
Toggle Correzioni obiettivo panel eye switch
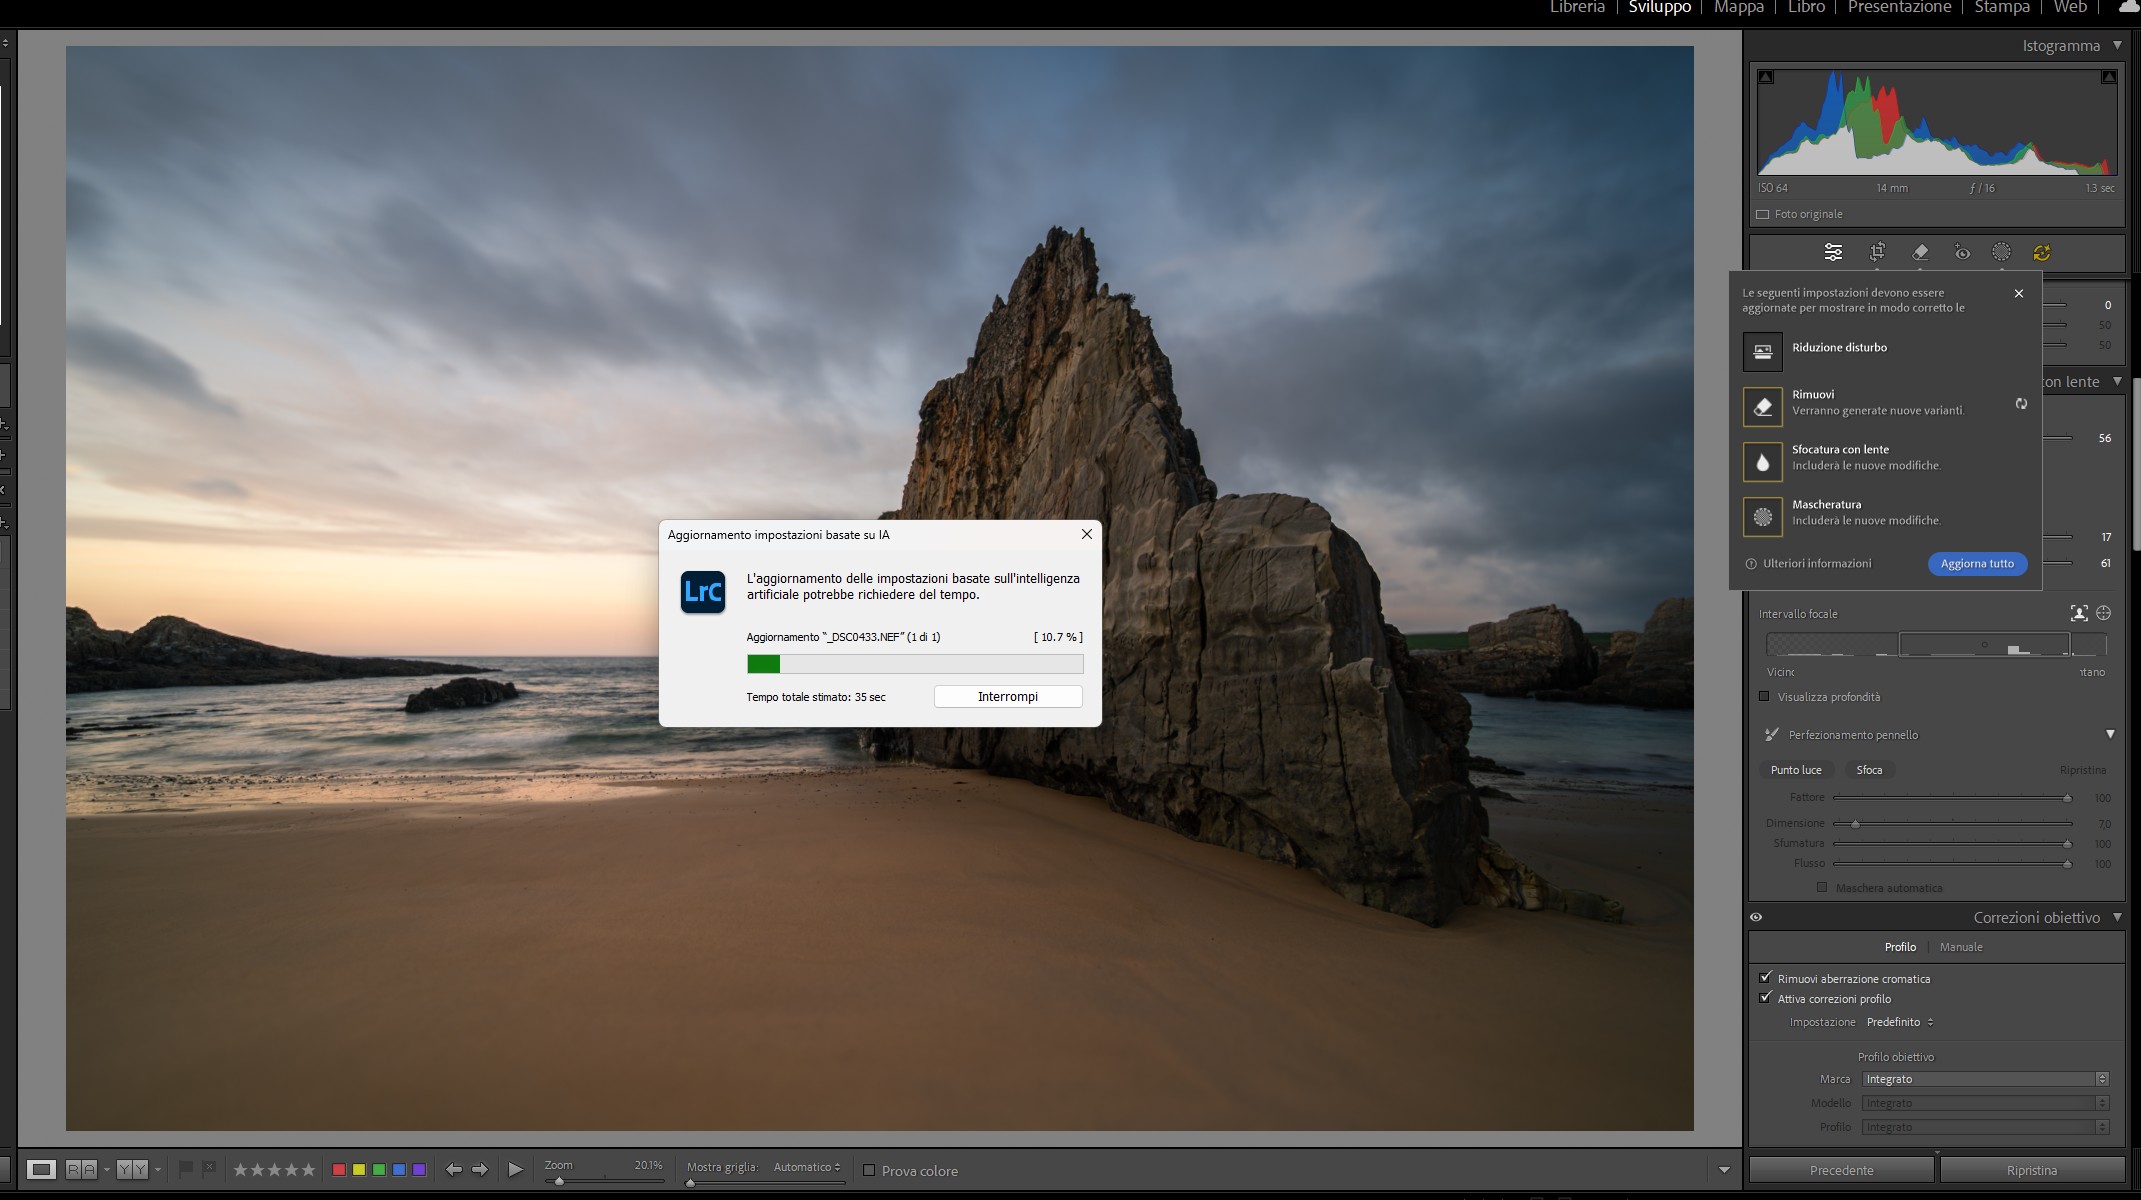(1756, 917)
